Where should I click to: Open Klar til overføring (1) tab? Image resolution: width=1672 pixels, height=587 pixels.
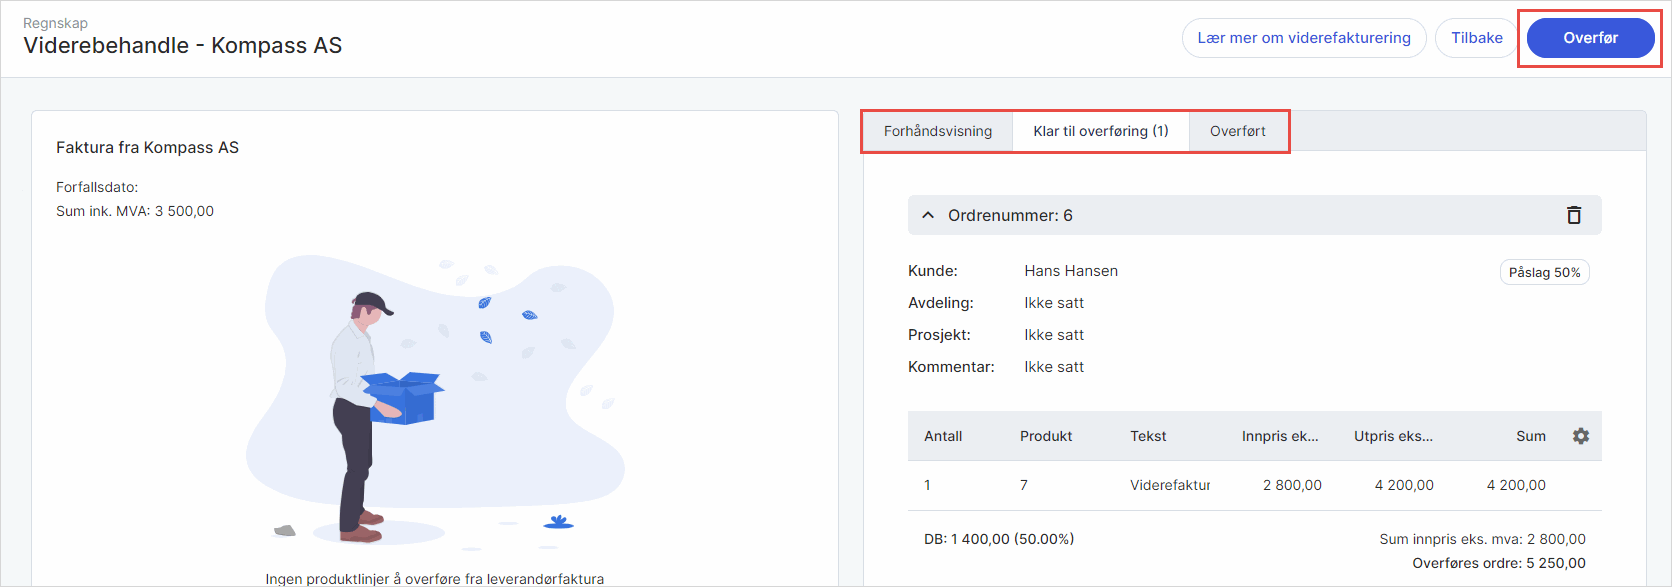click(1100, 131)
